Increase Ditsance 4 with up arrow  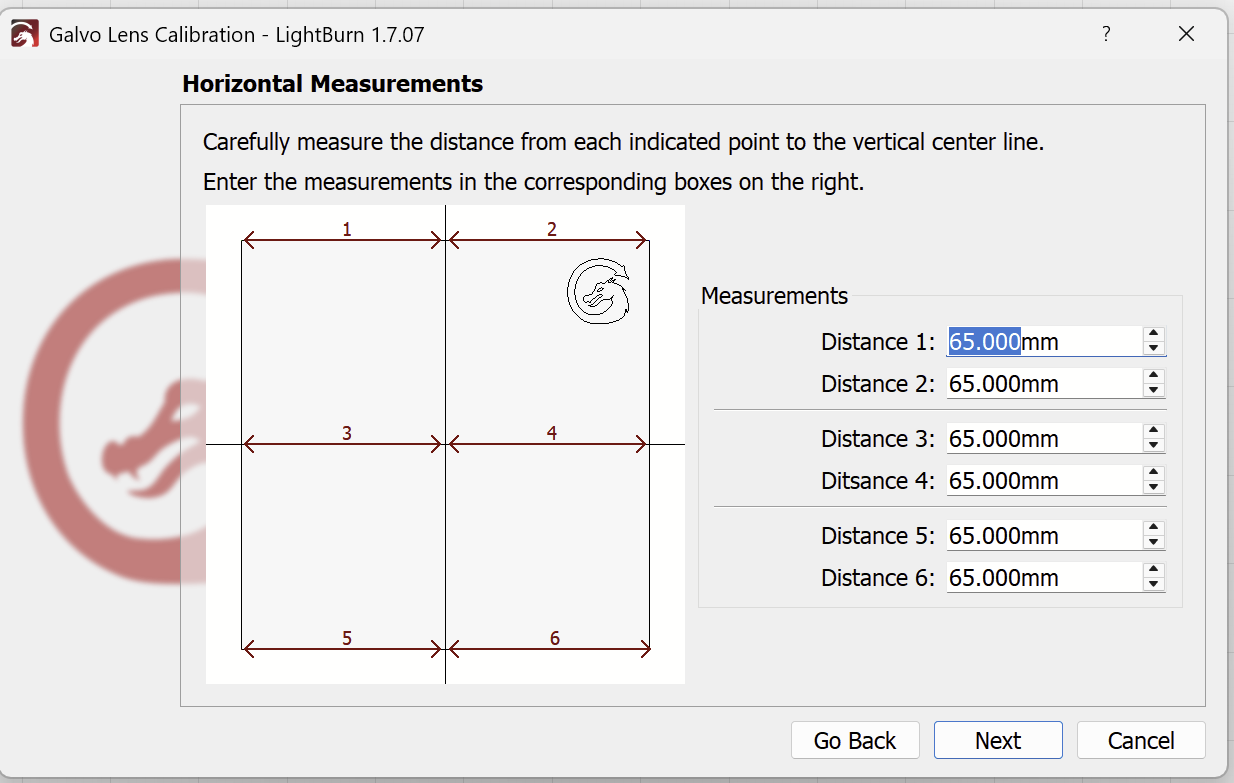click(x=1154, y=473)
